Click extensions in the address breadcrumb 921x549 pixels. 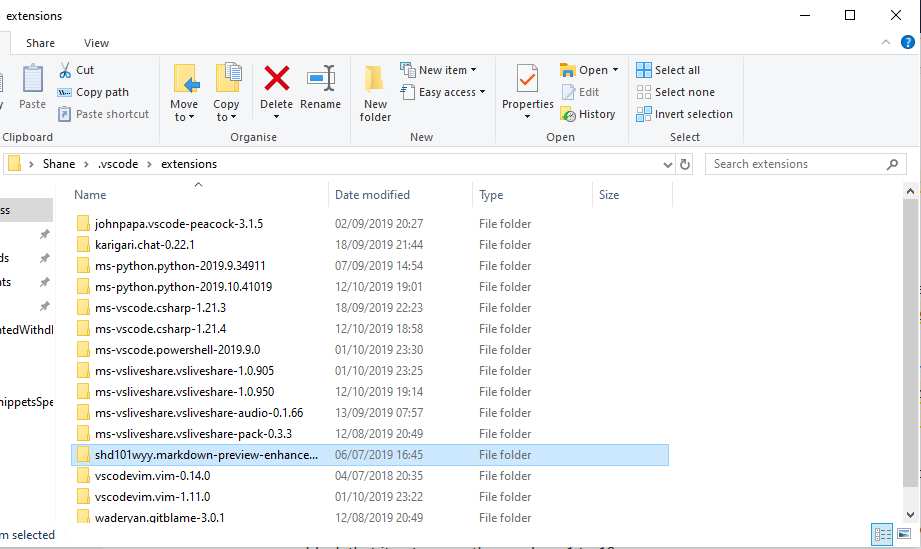[189, 164]
